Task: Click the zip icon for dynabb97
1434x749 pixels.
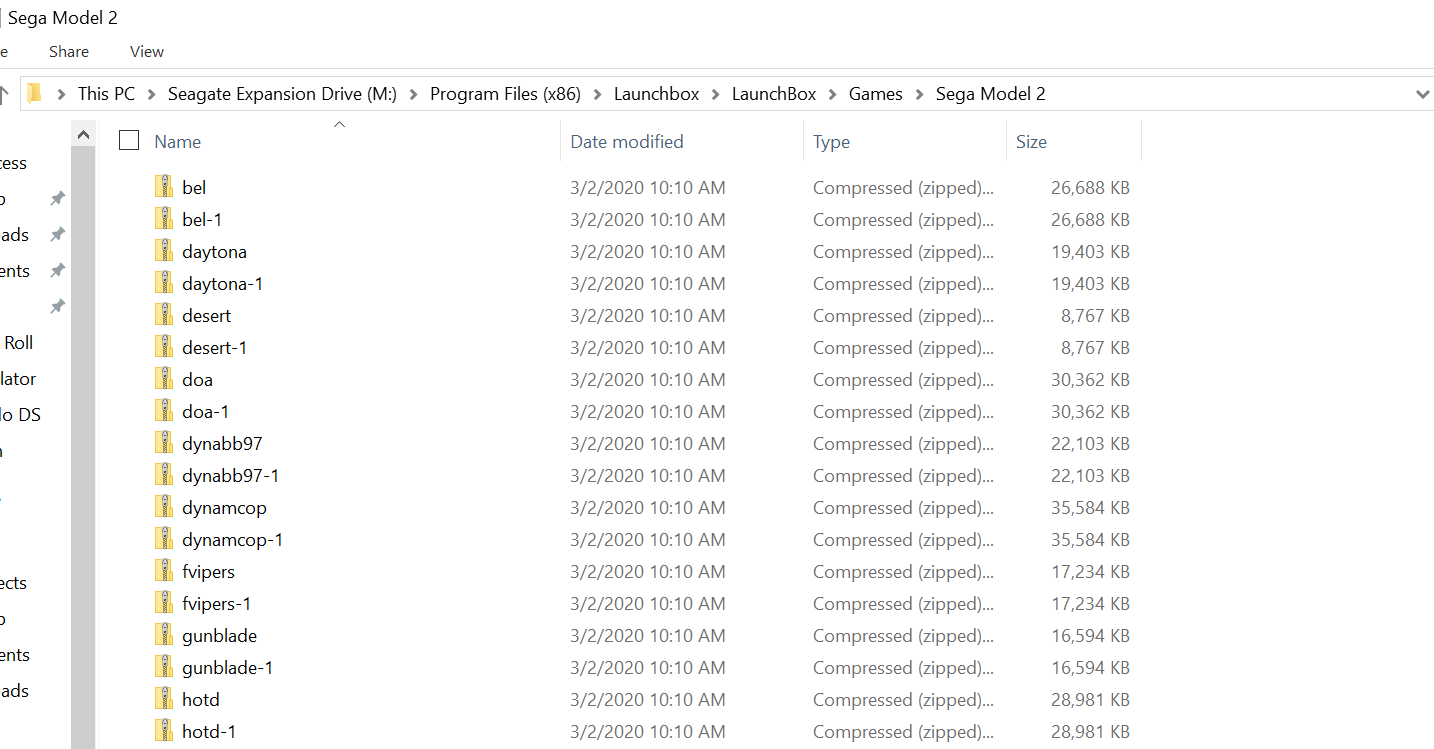Action: pos(164,443)
